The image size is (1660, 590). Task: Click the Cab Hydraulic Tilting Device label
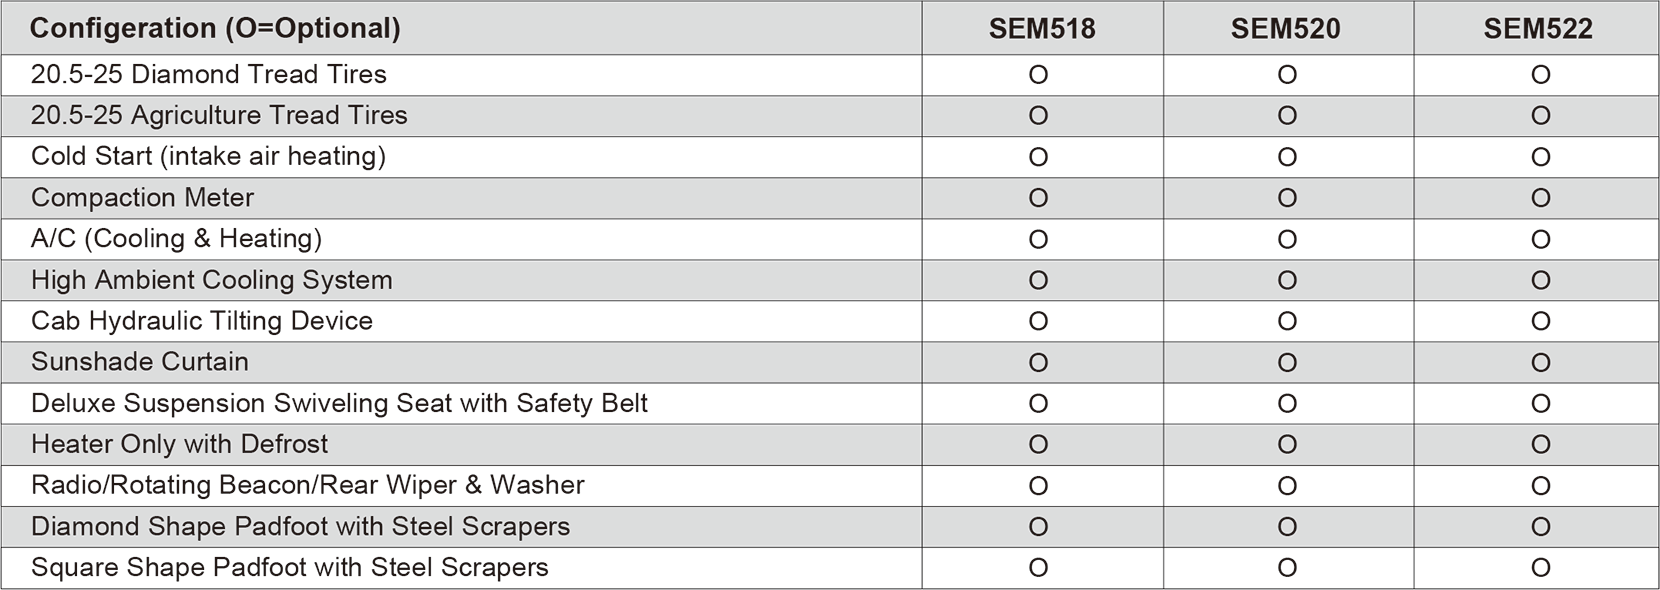tap(201, 321)
